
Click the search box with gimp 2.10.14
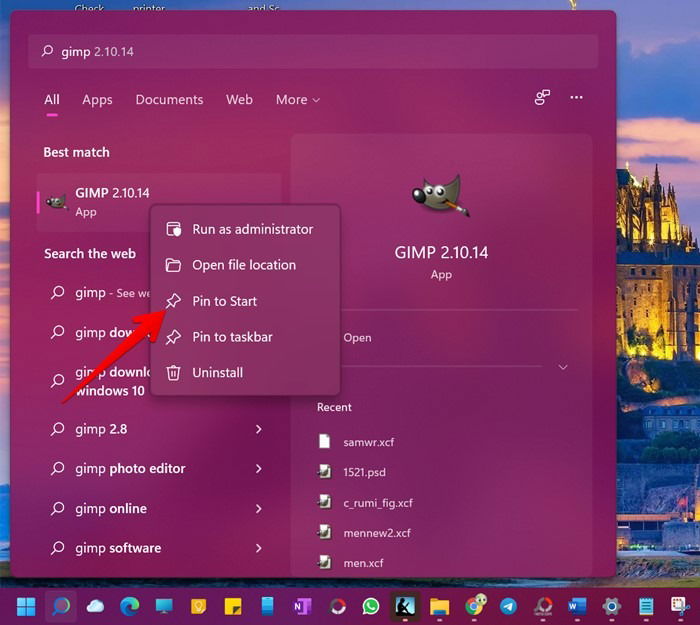click(312, 52)
